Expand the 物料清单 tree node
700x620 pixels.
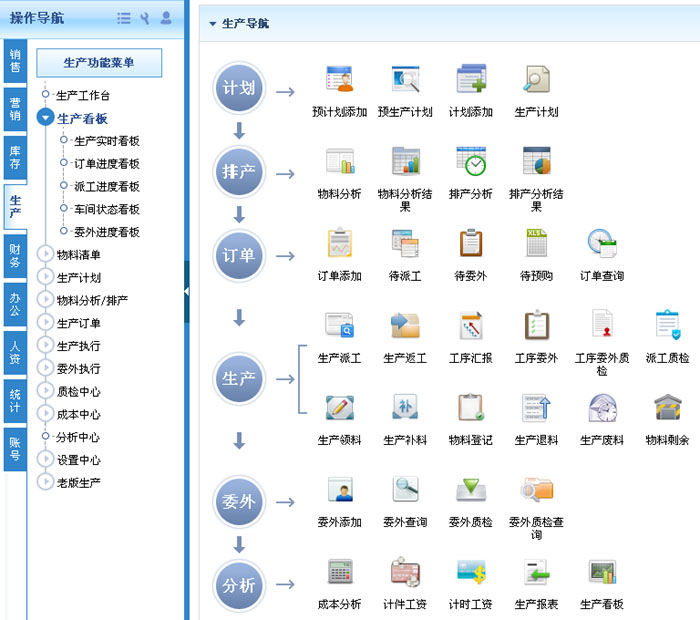[45, 255]
